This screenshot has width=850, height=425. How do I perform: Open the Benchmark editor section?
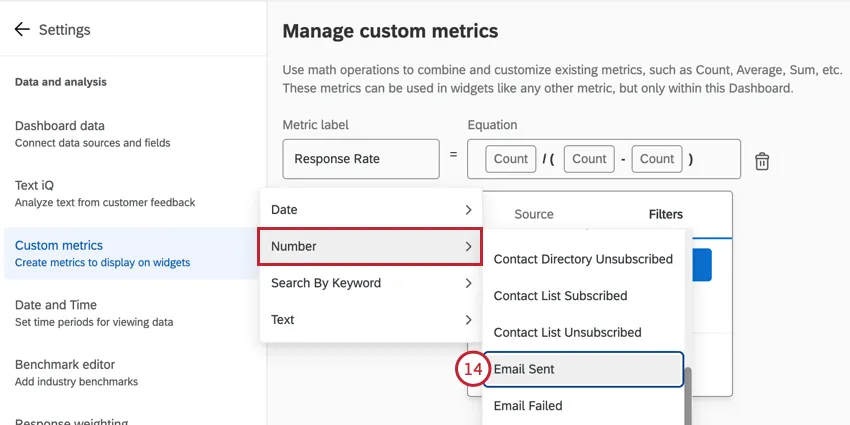pyautogui.click(x=65, y=365)
